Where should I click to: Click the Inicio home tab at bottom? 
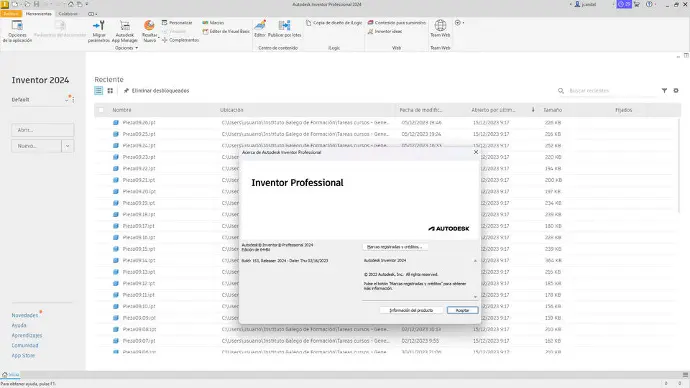click(11, 375)
